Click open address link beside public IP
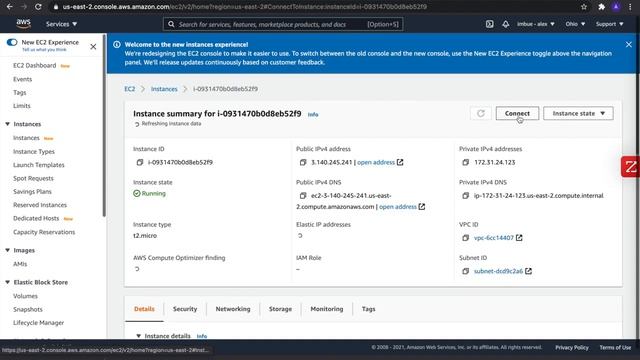Image resolution: width=640 pixels, height=360 pixels. (376, 162)
